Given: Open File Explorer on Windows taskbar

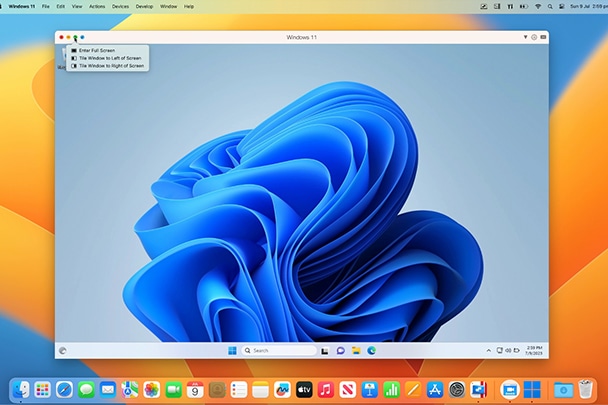Looking at the screenshot, I should pos(356,351).
